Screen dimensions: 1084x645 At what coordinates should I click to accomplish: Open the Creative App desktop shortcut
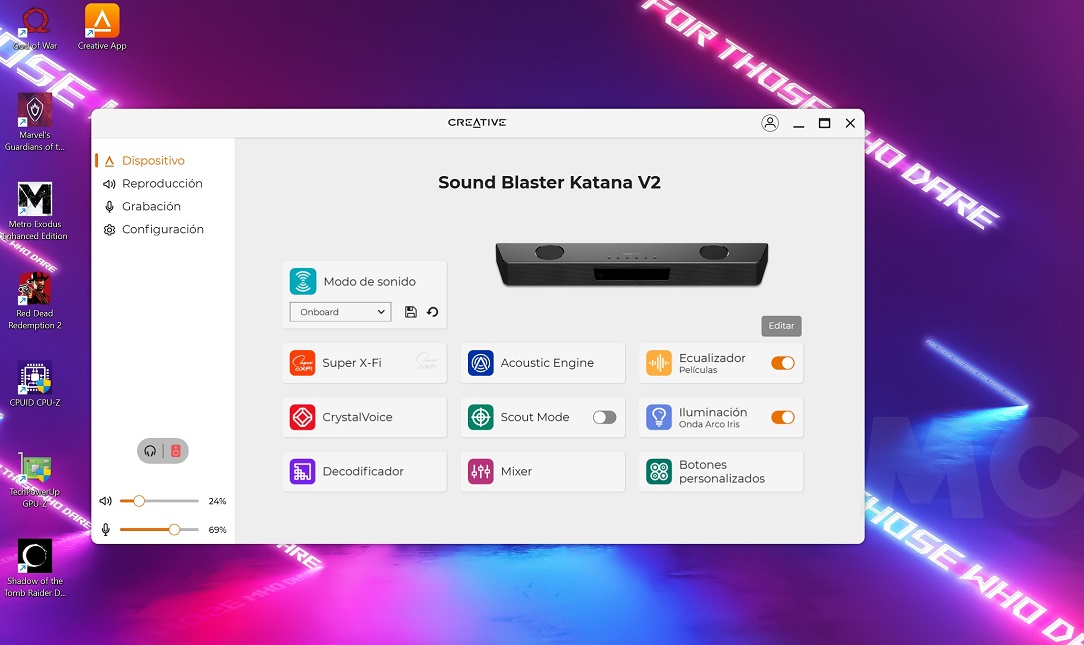tap(102, 27)
